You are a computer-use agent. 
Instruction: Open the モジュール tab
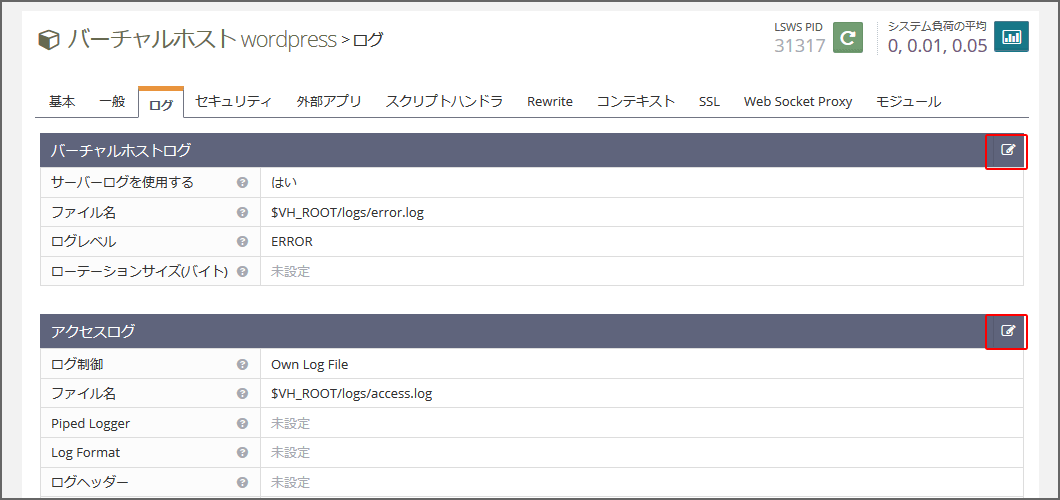coord(908,102)
